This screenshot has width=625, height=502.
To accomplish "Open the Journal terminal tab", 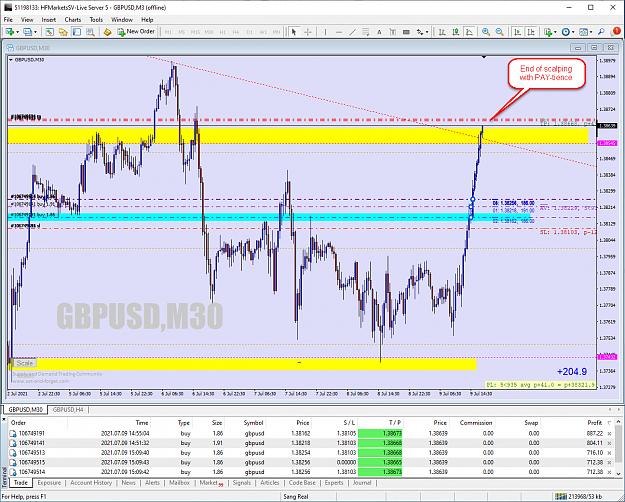I will tap(362, 483).
